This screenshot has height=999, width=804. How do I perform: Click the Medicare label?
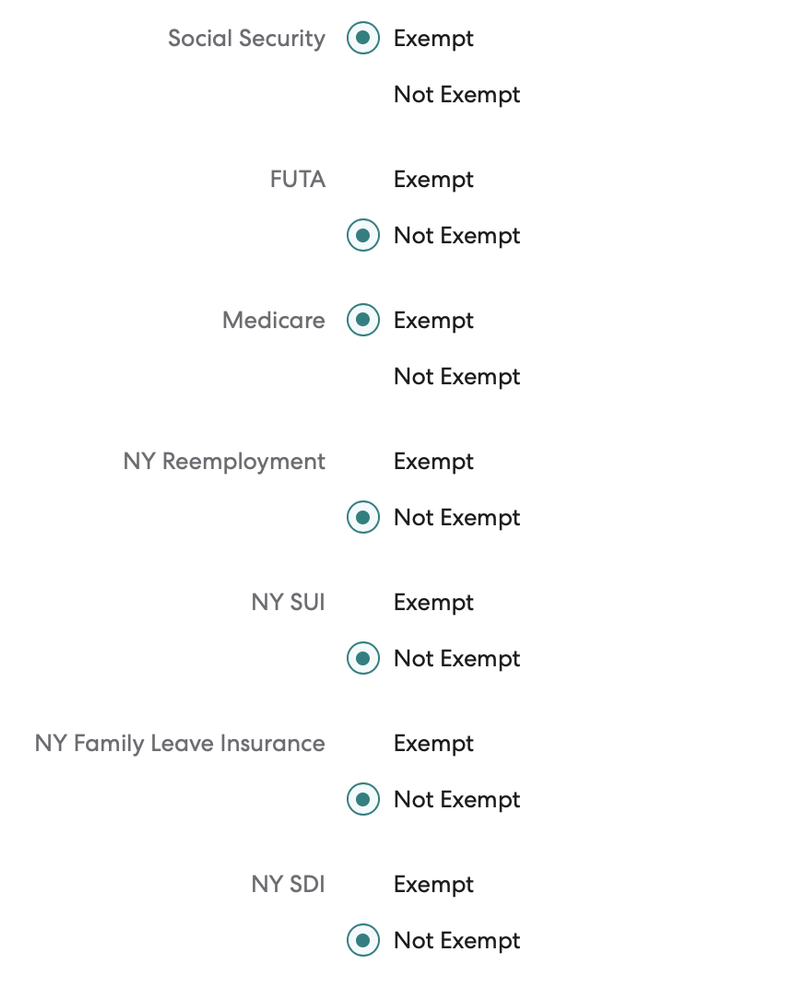click(273, 320)
